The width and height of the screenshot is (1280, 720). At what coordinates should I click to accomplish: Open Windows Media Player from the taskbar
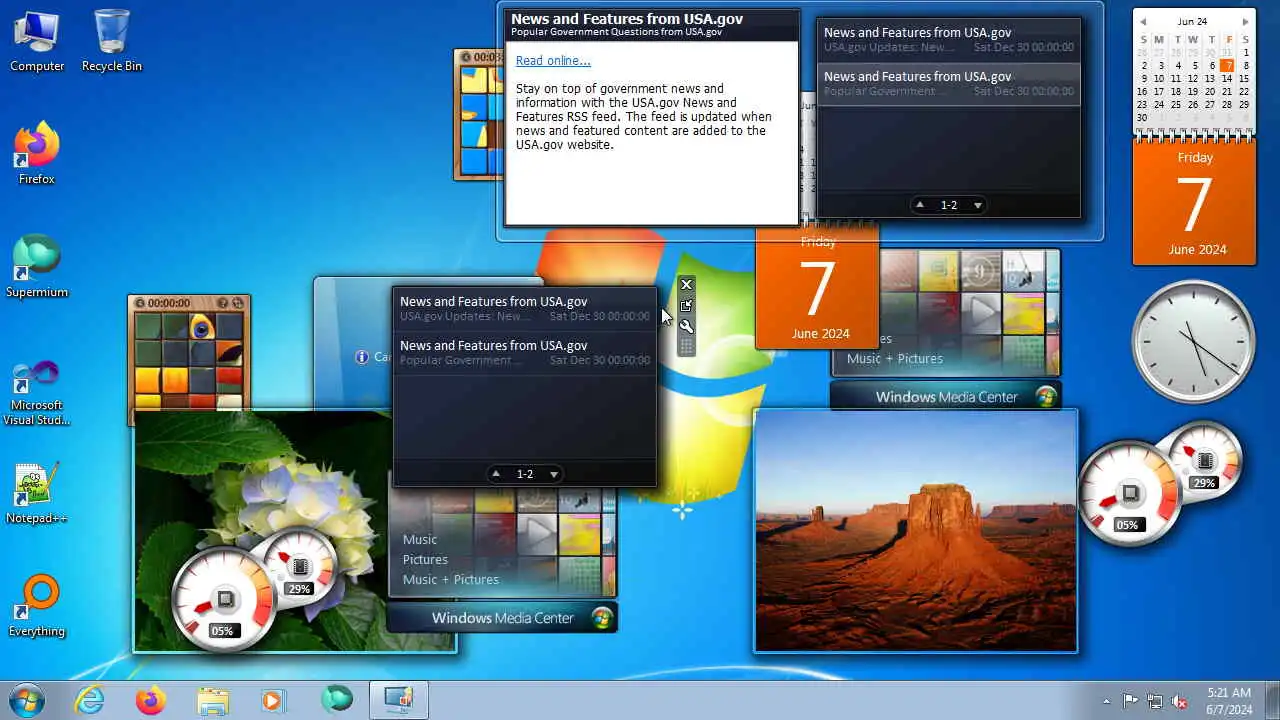pos(273,700)
